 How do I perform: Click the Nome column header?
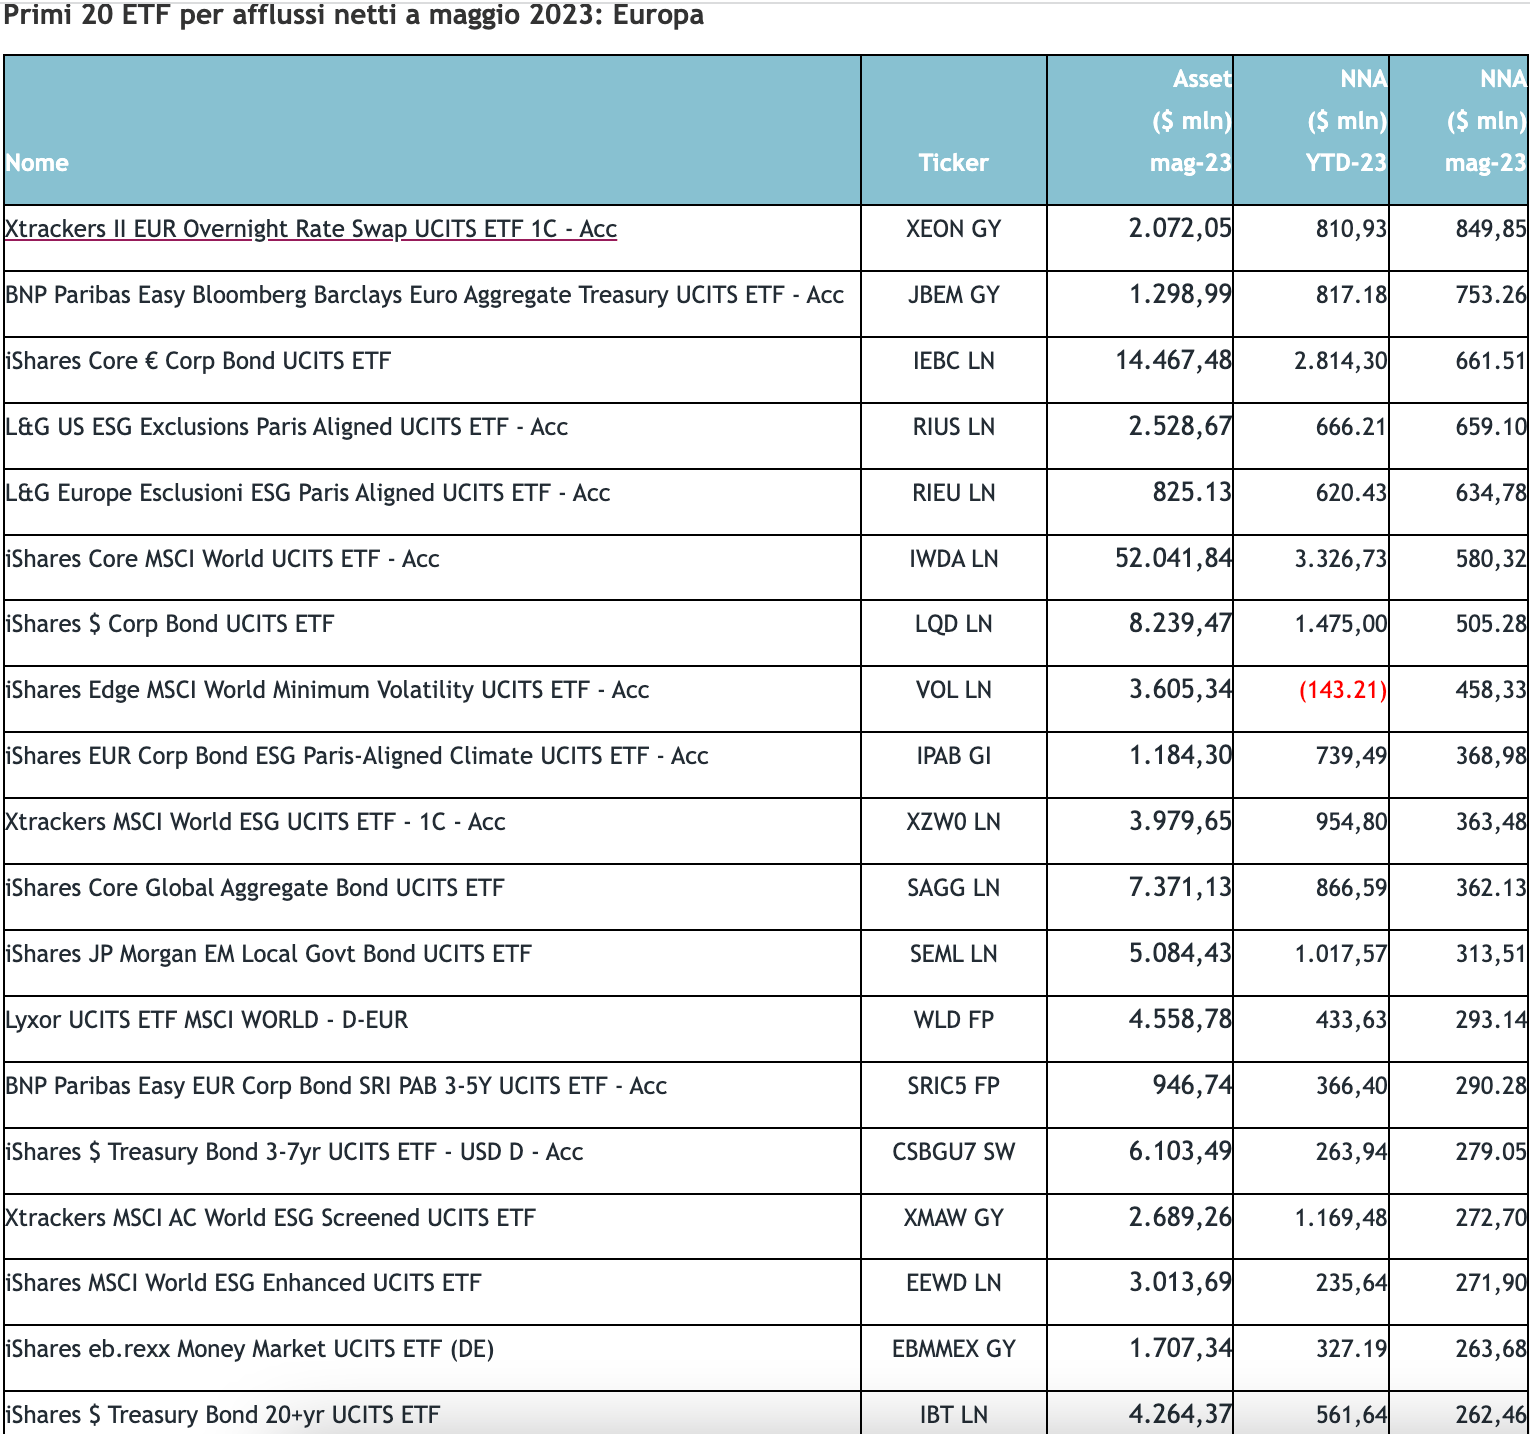pos(37,163)
